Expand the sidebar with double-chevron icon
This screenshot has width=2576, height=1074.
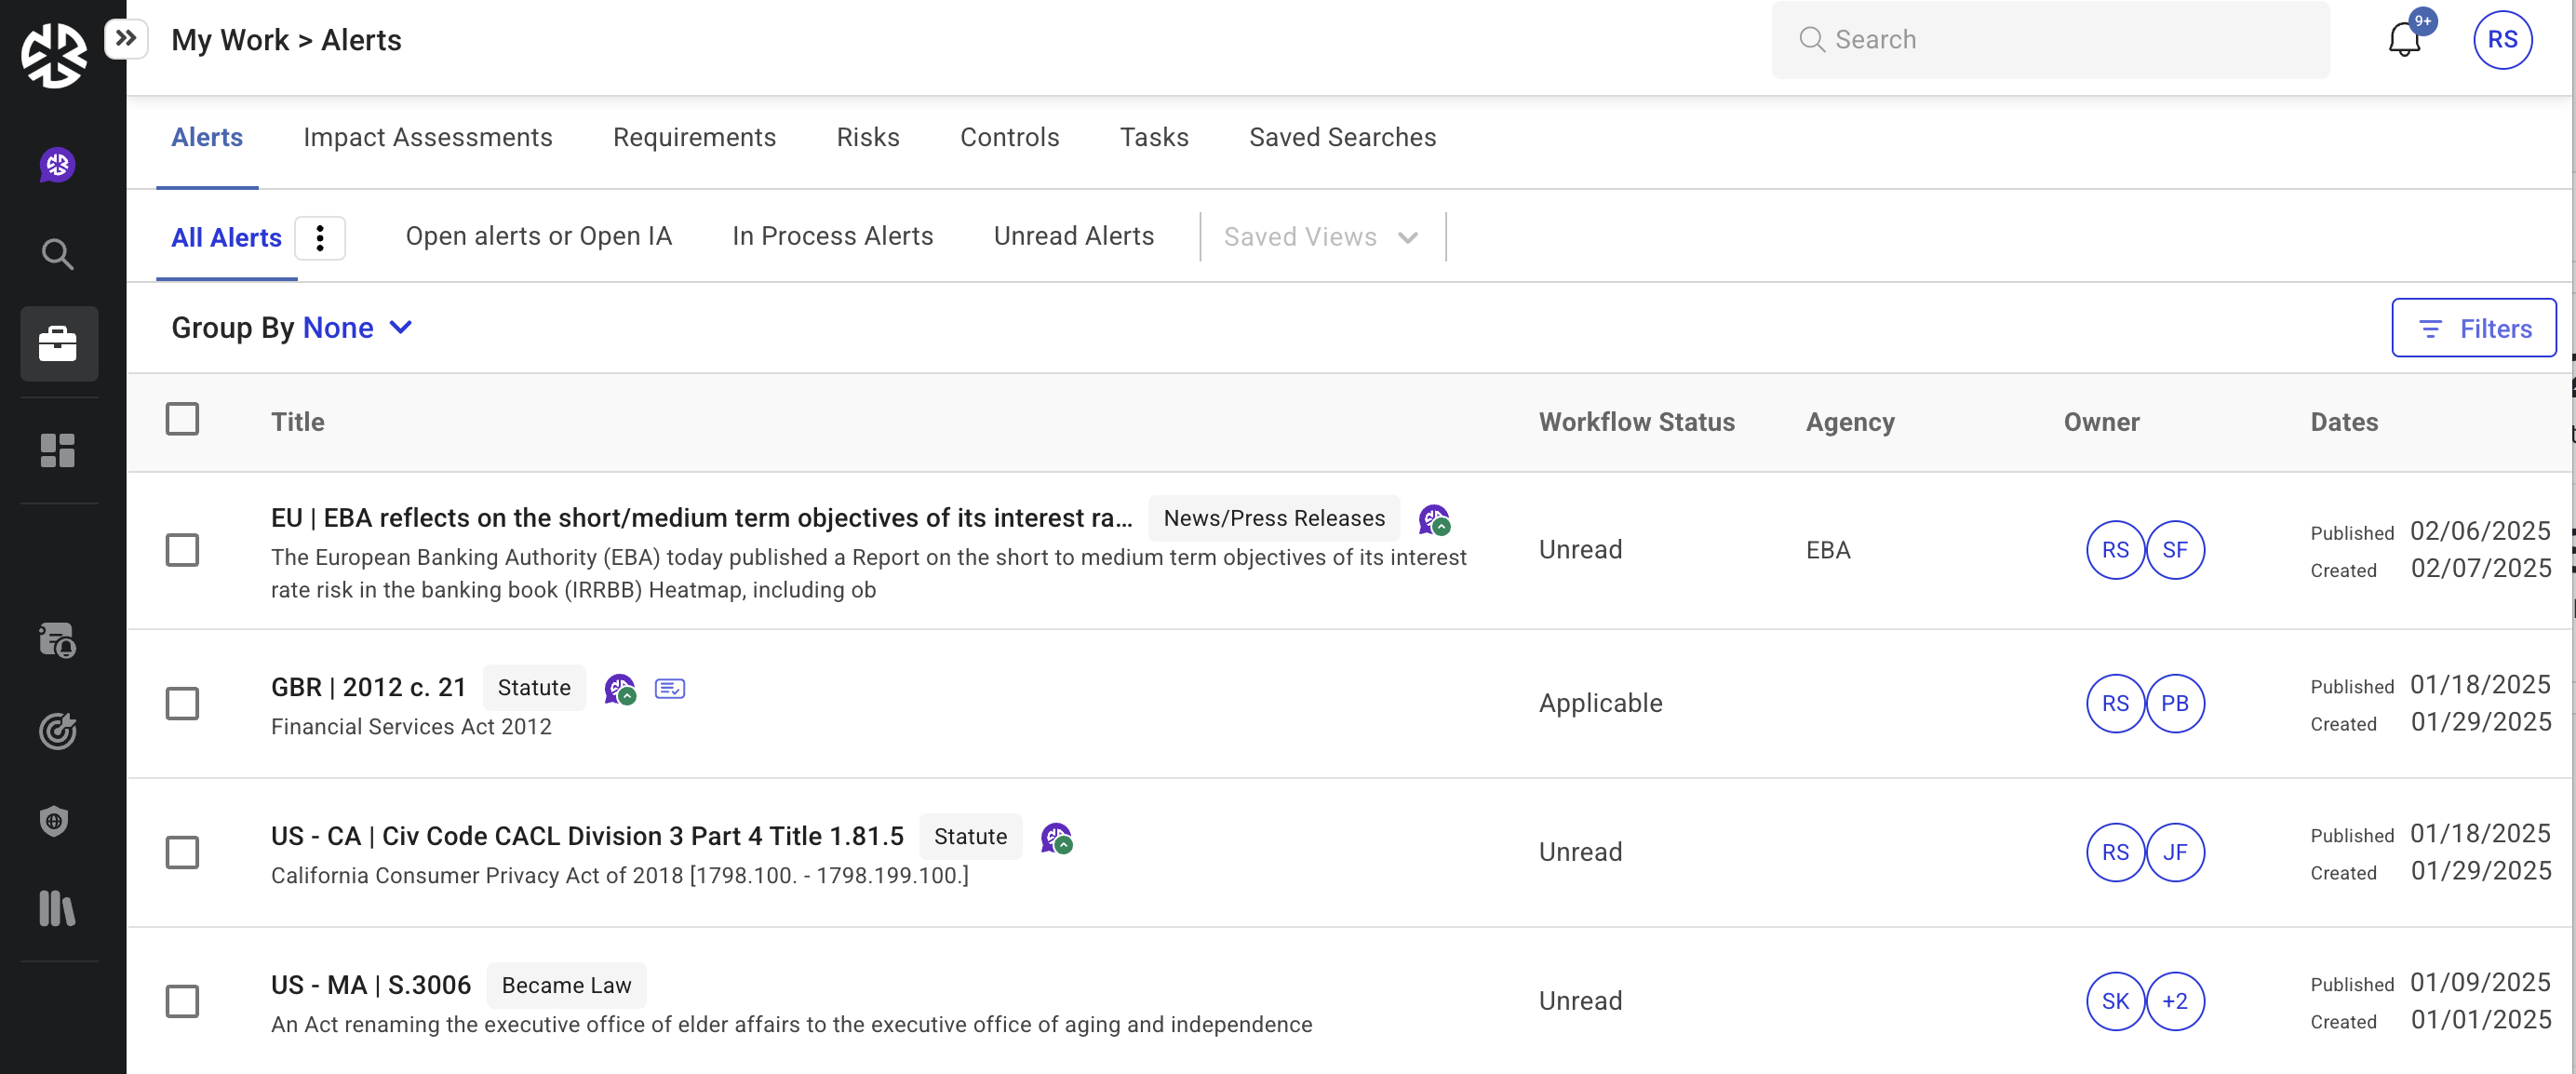click(x=126, y=39)
